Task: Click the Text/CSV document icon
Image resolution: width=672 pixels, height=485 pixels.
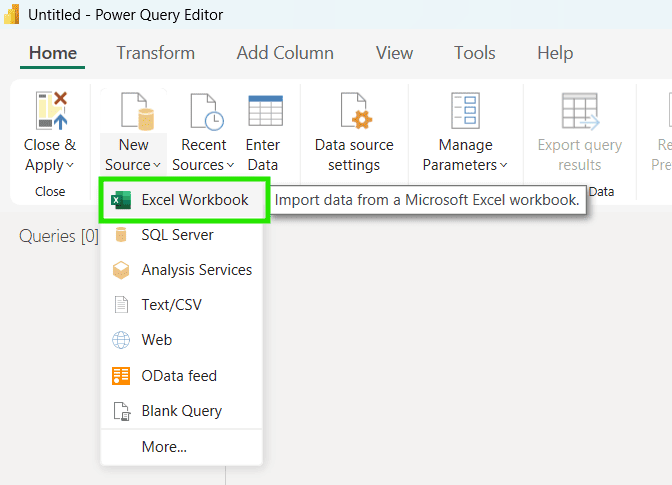Action: coord(121,305)
